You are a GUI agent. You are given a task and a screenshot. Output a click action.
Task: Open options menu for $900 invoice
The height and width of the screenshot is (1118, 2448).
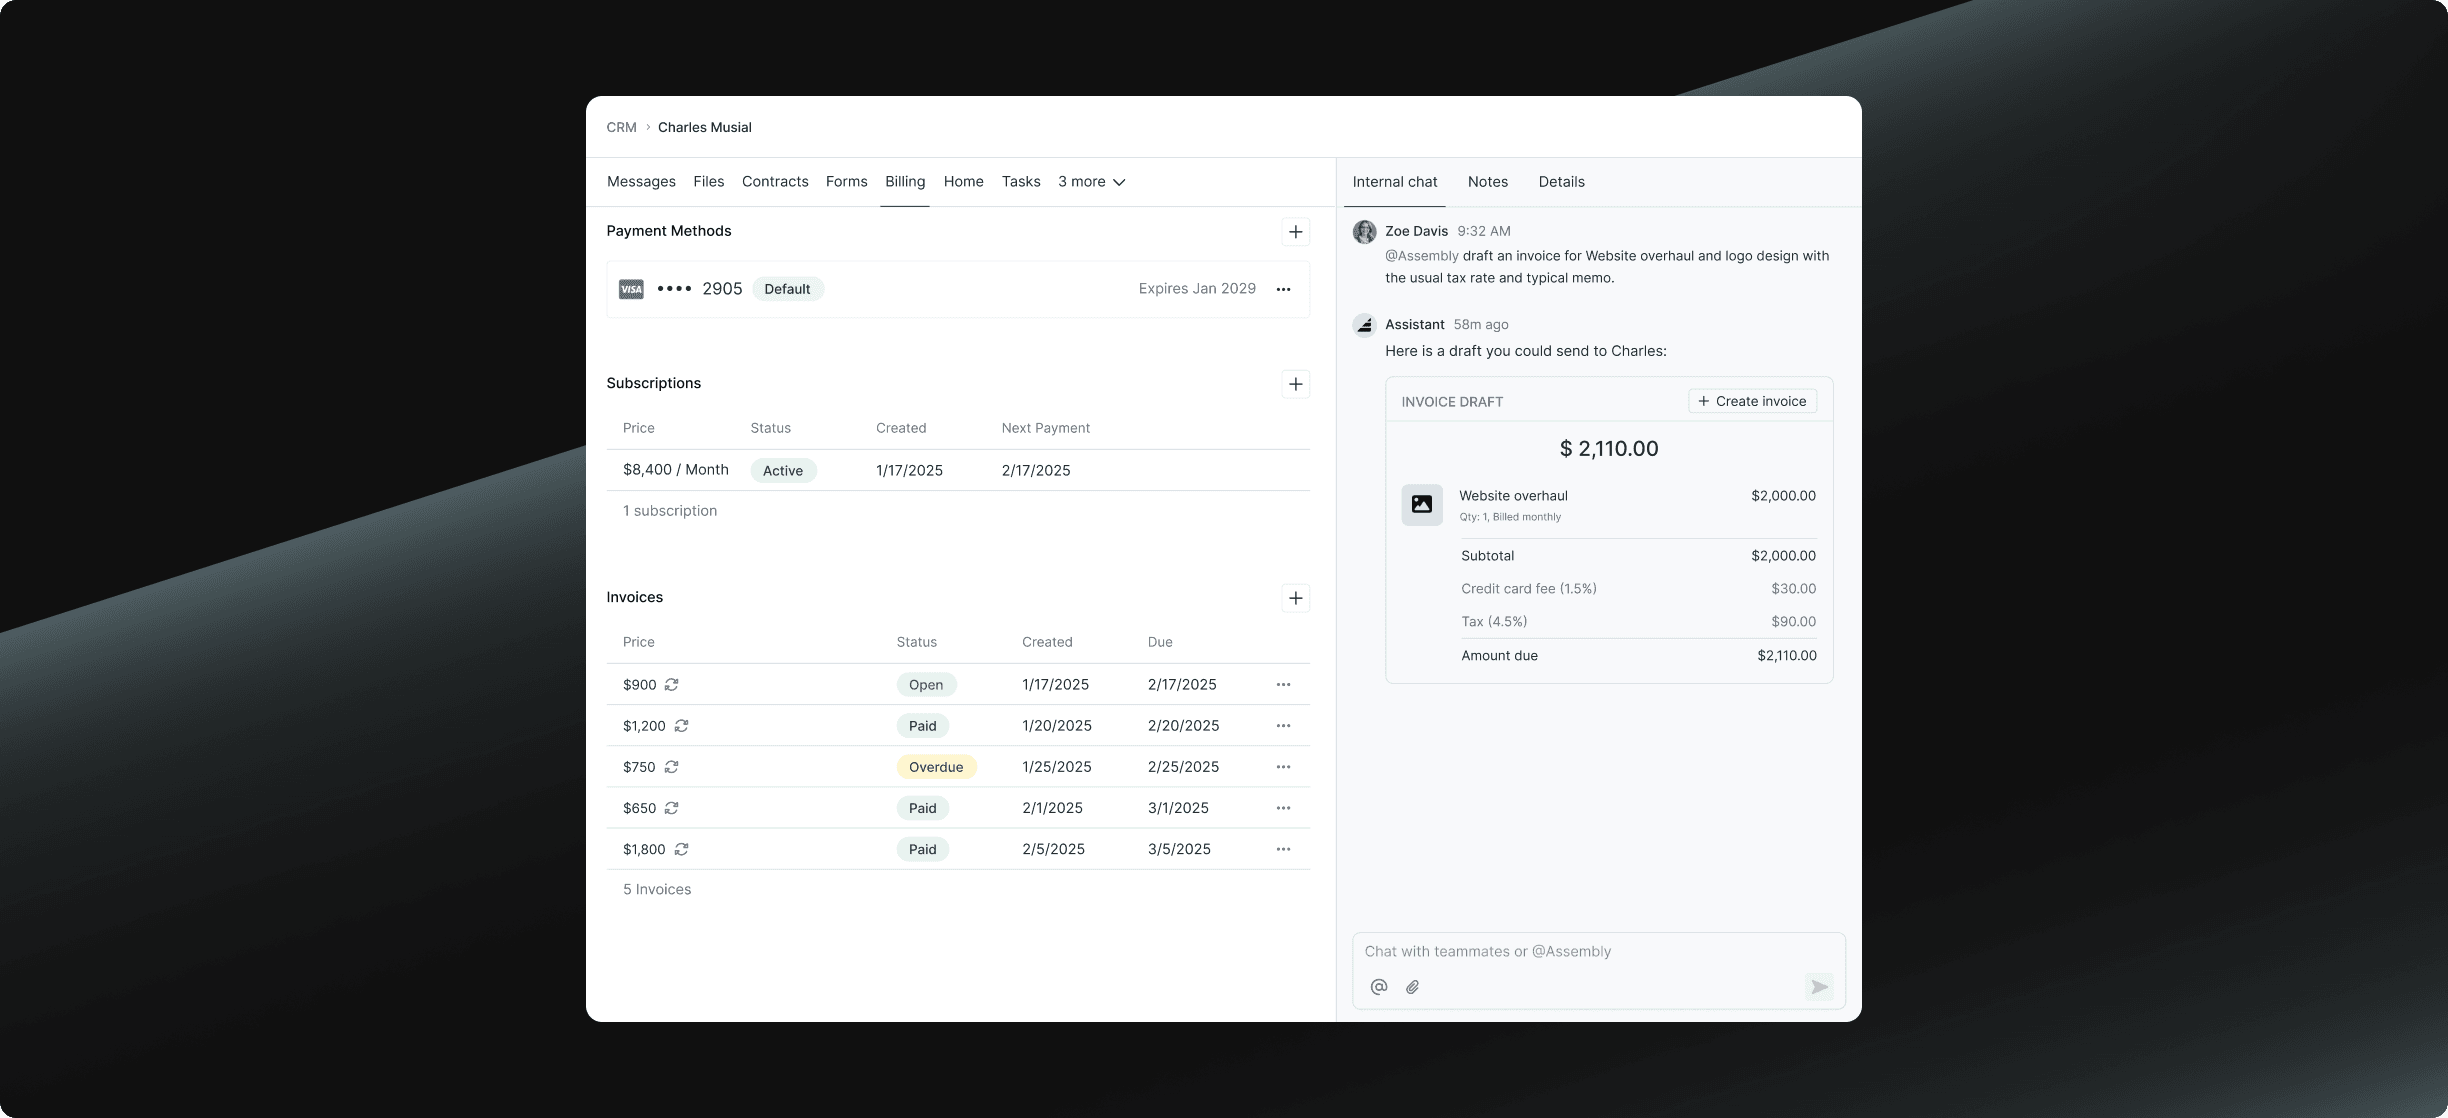[x=1283, y=685]
